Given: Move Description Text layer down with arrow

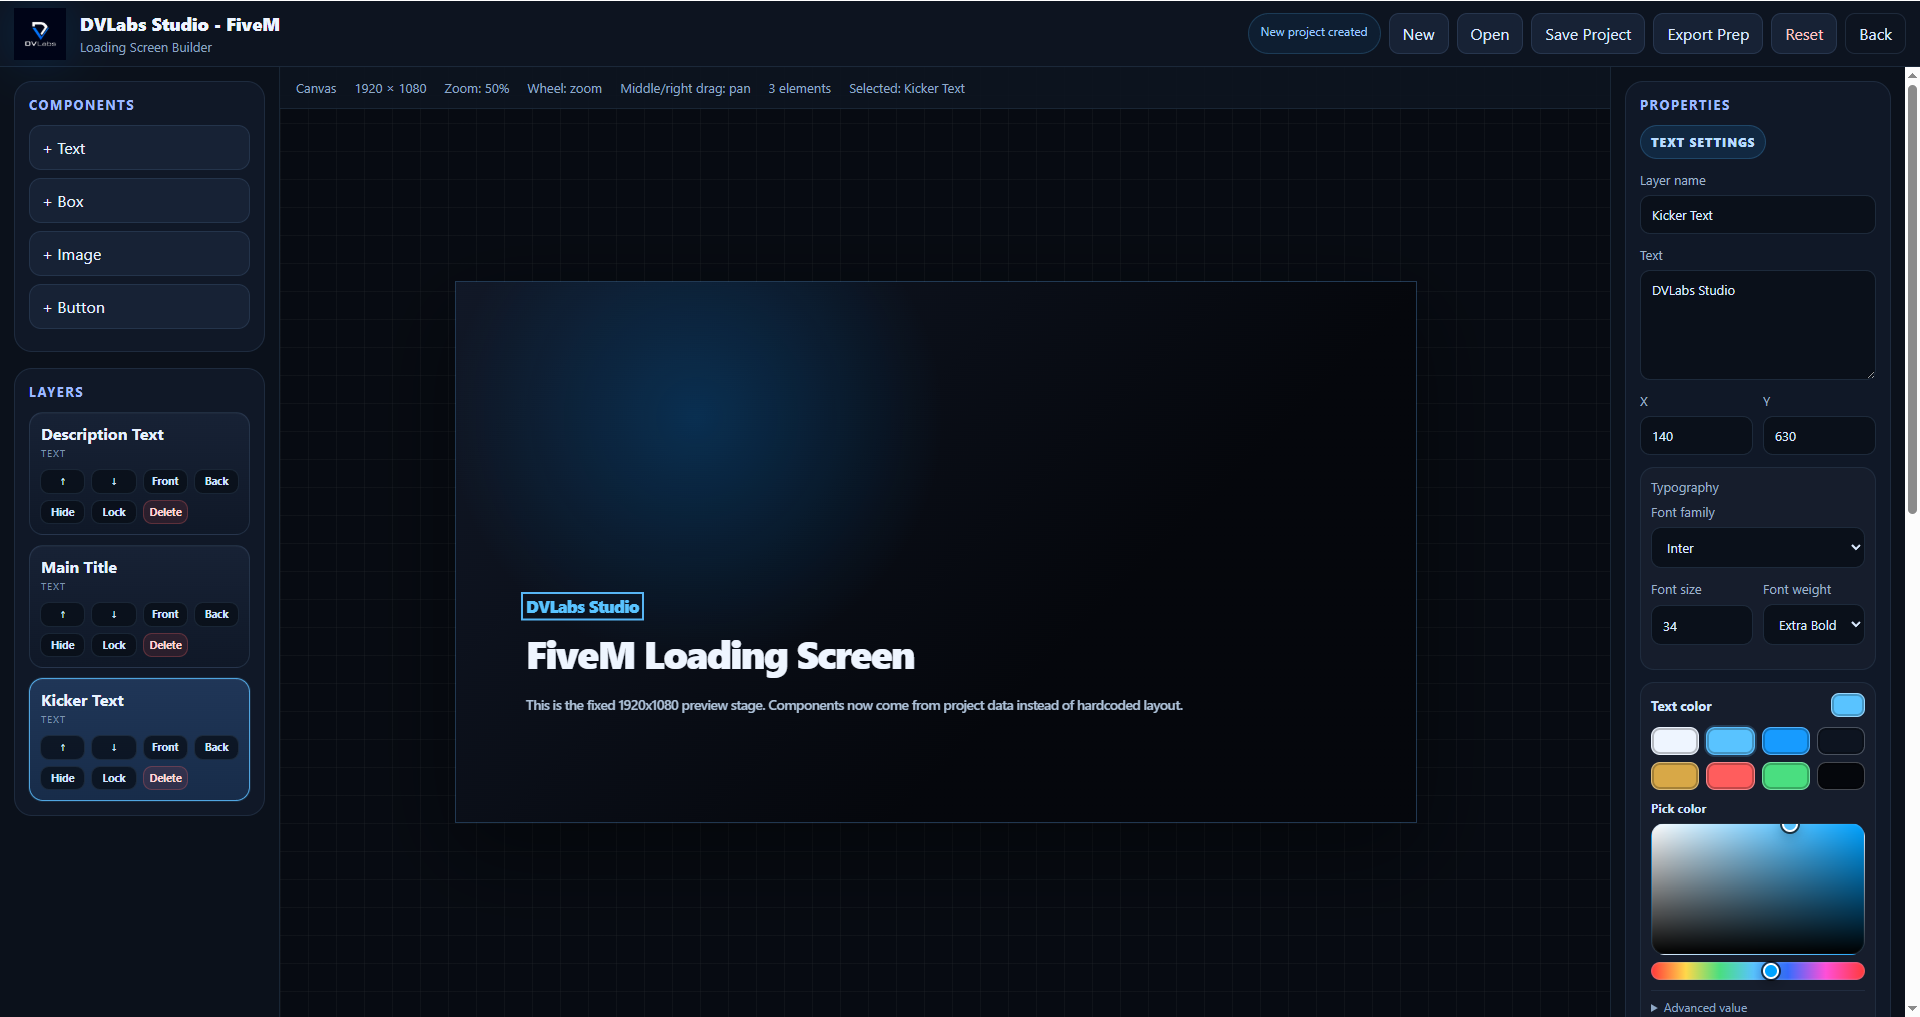Looking at the screenshot, I should click(114, 482).
